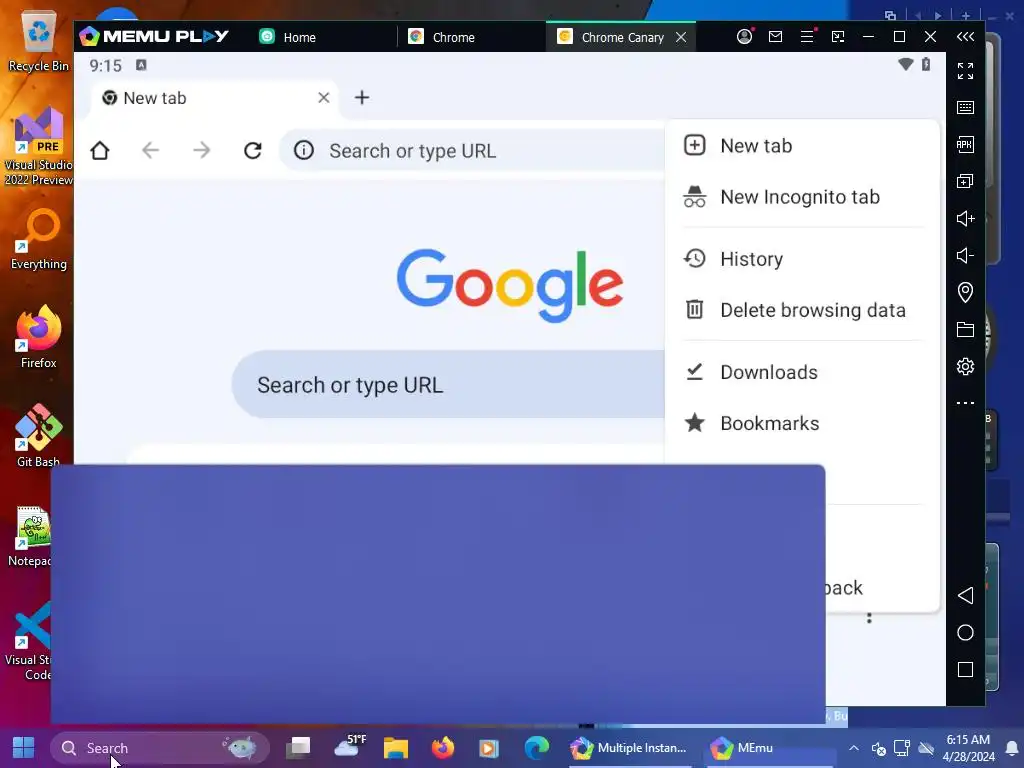This screenshot has width=1024, height=768.
Task: Open the MEmu account profile icon
Action: (x=744, y=37)
